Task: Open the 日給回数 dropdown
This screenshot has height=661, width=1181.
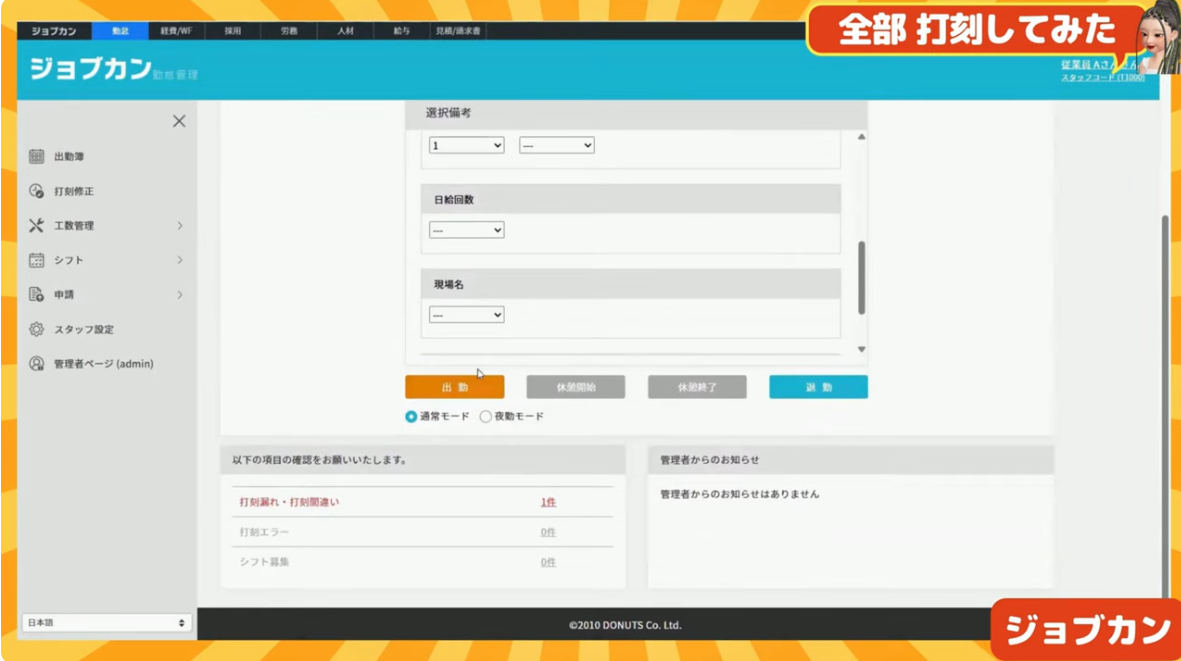Action: 466,230
